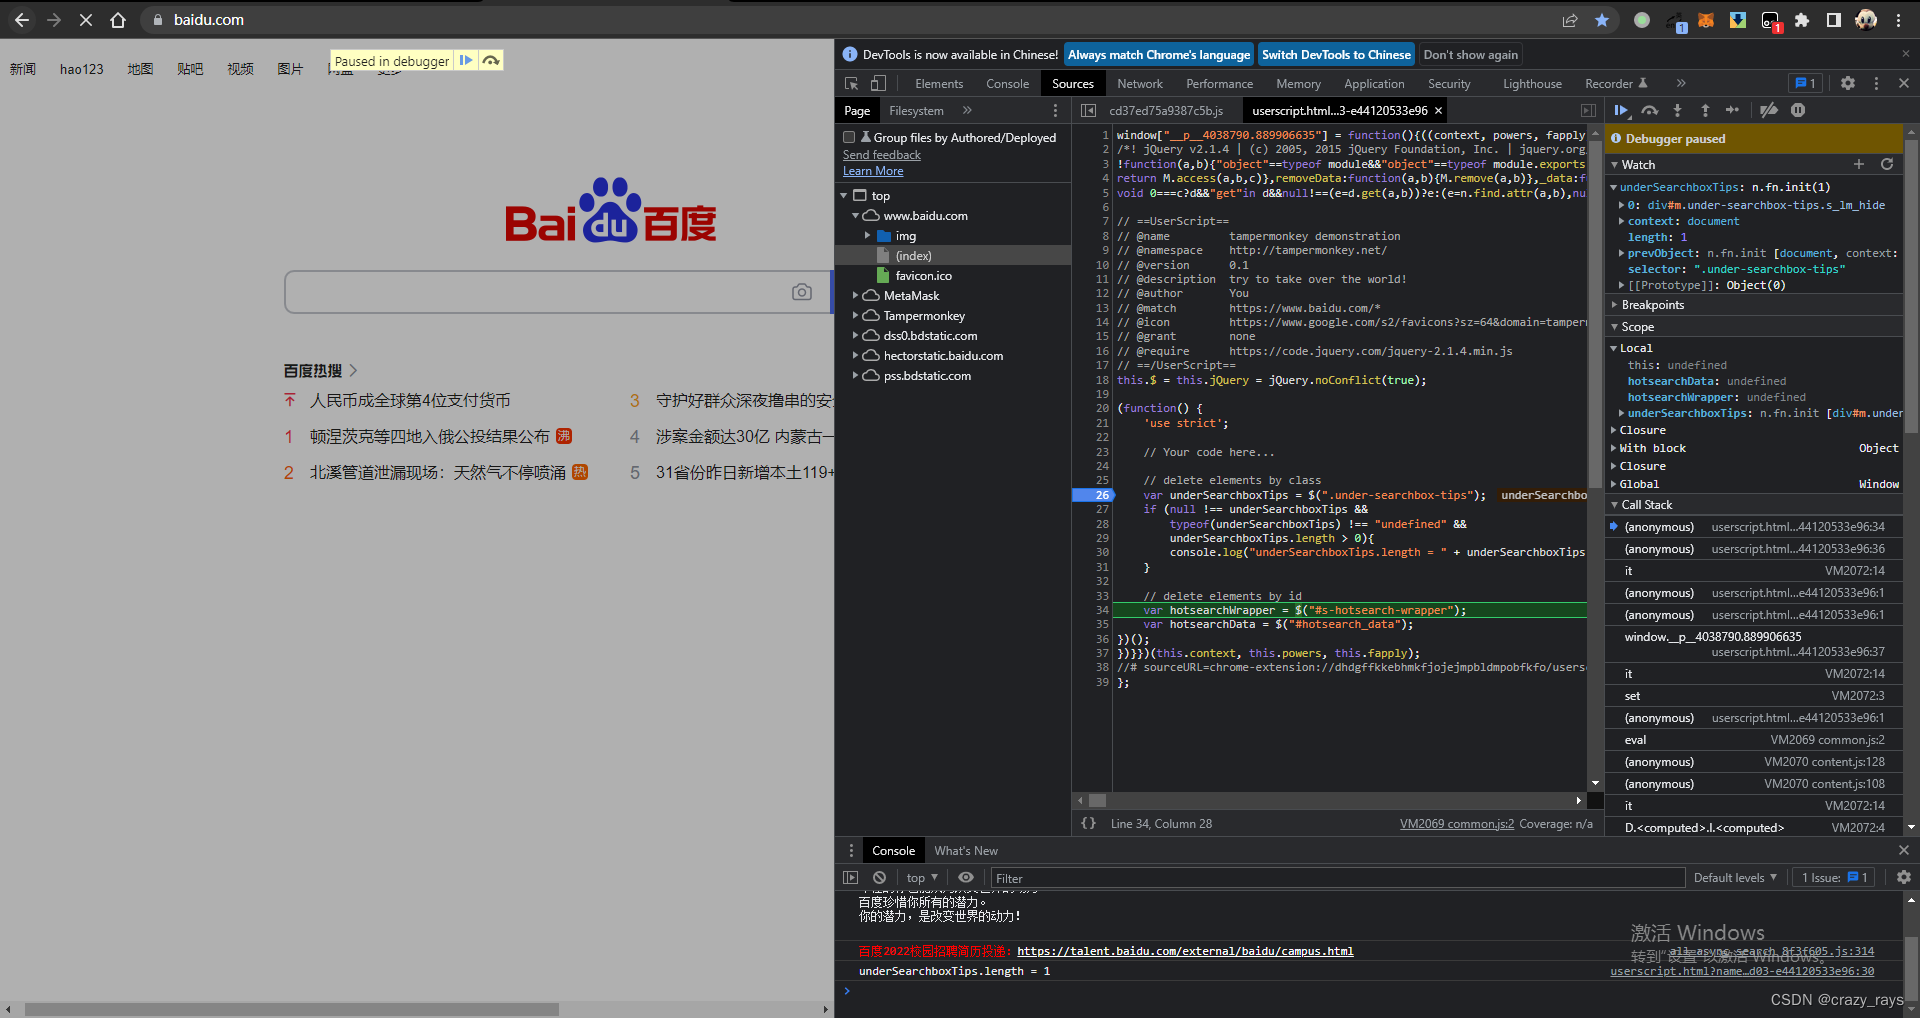Show the console sidebar
Screen dimensions: 1920x1018
click(x=851, y=878)
